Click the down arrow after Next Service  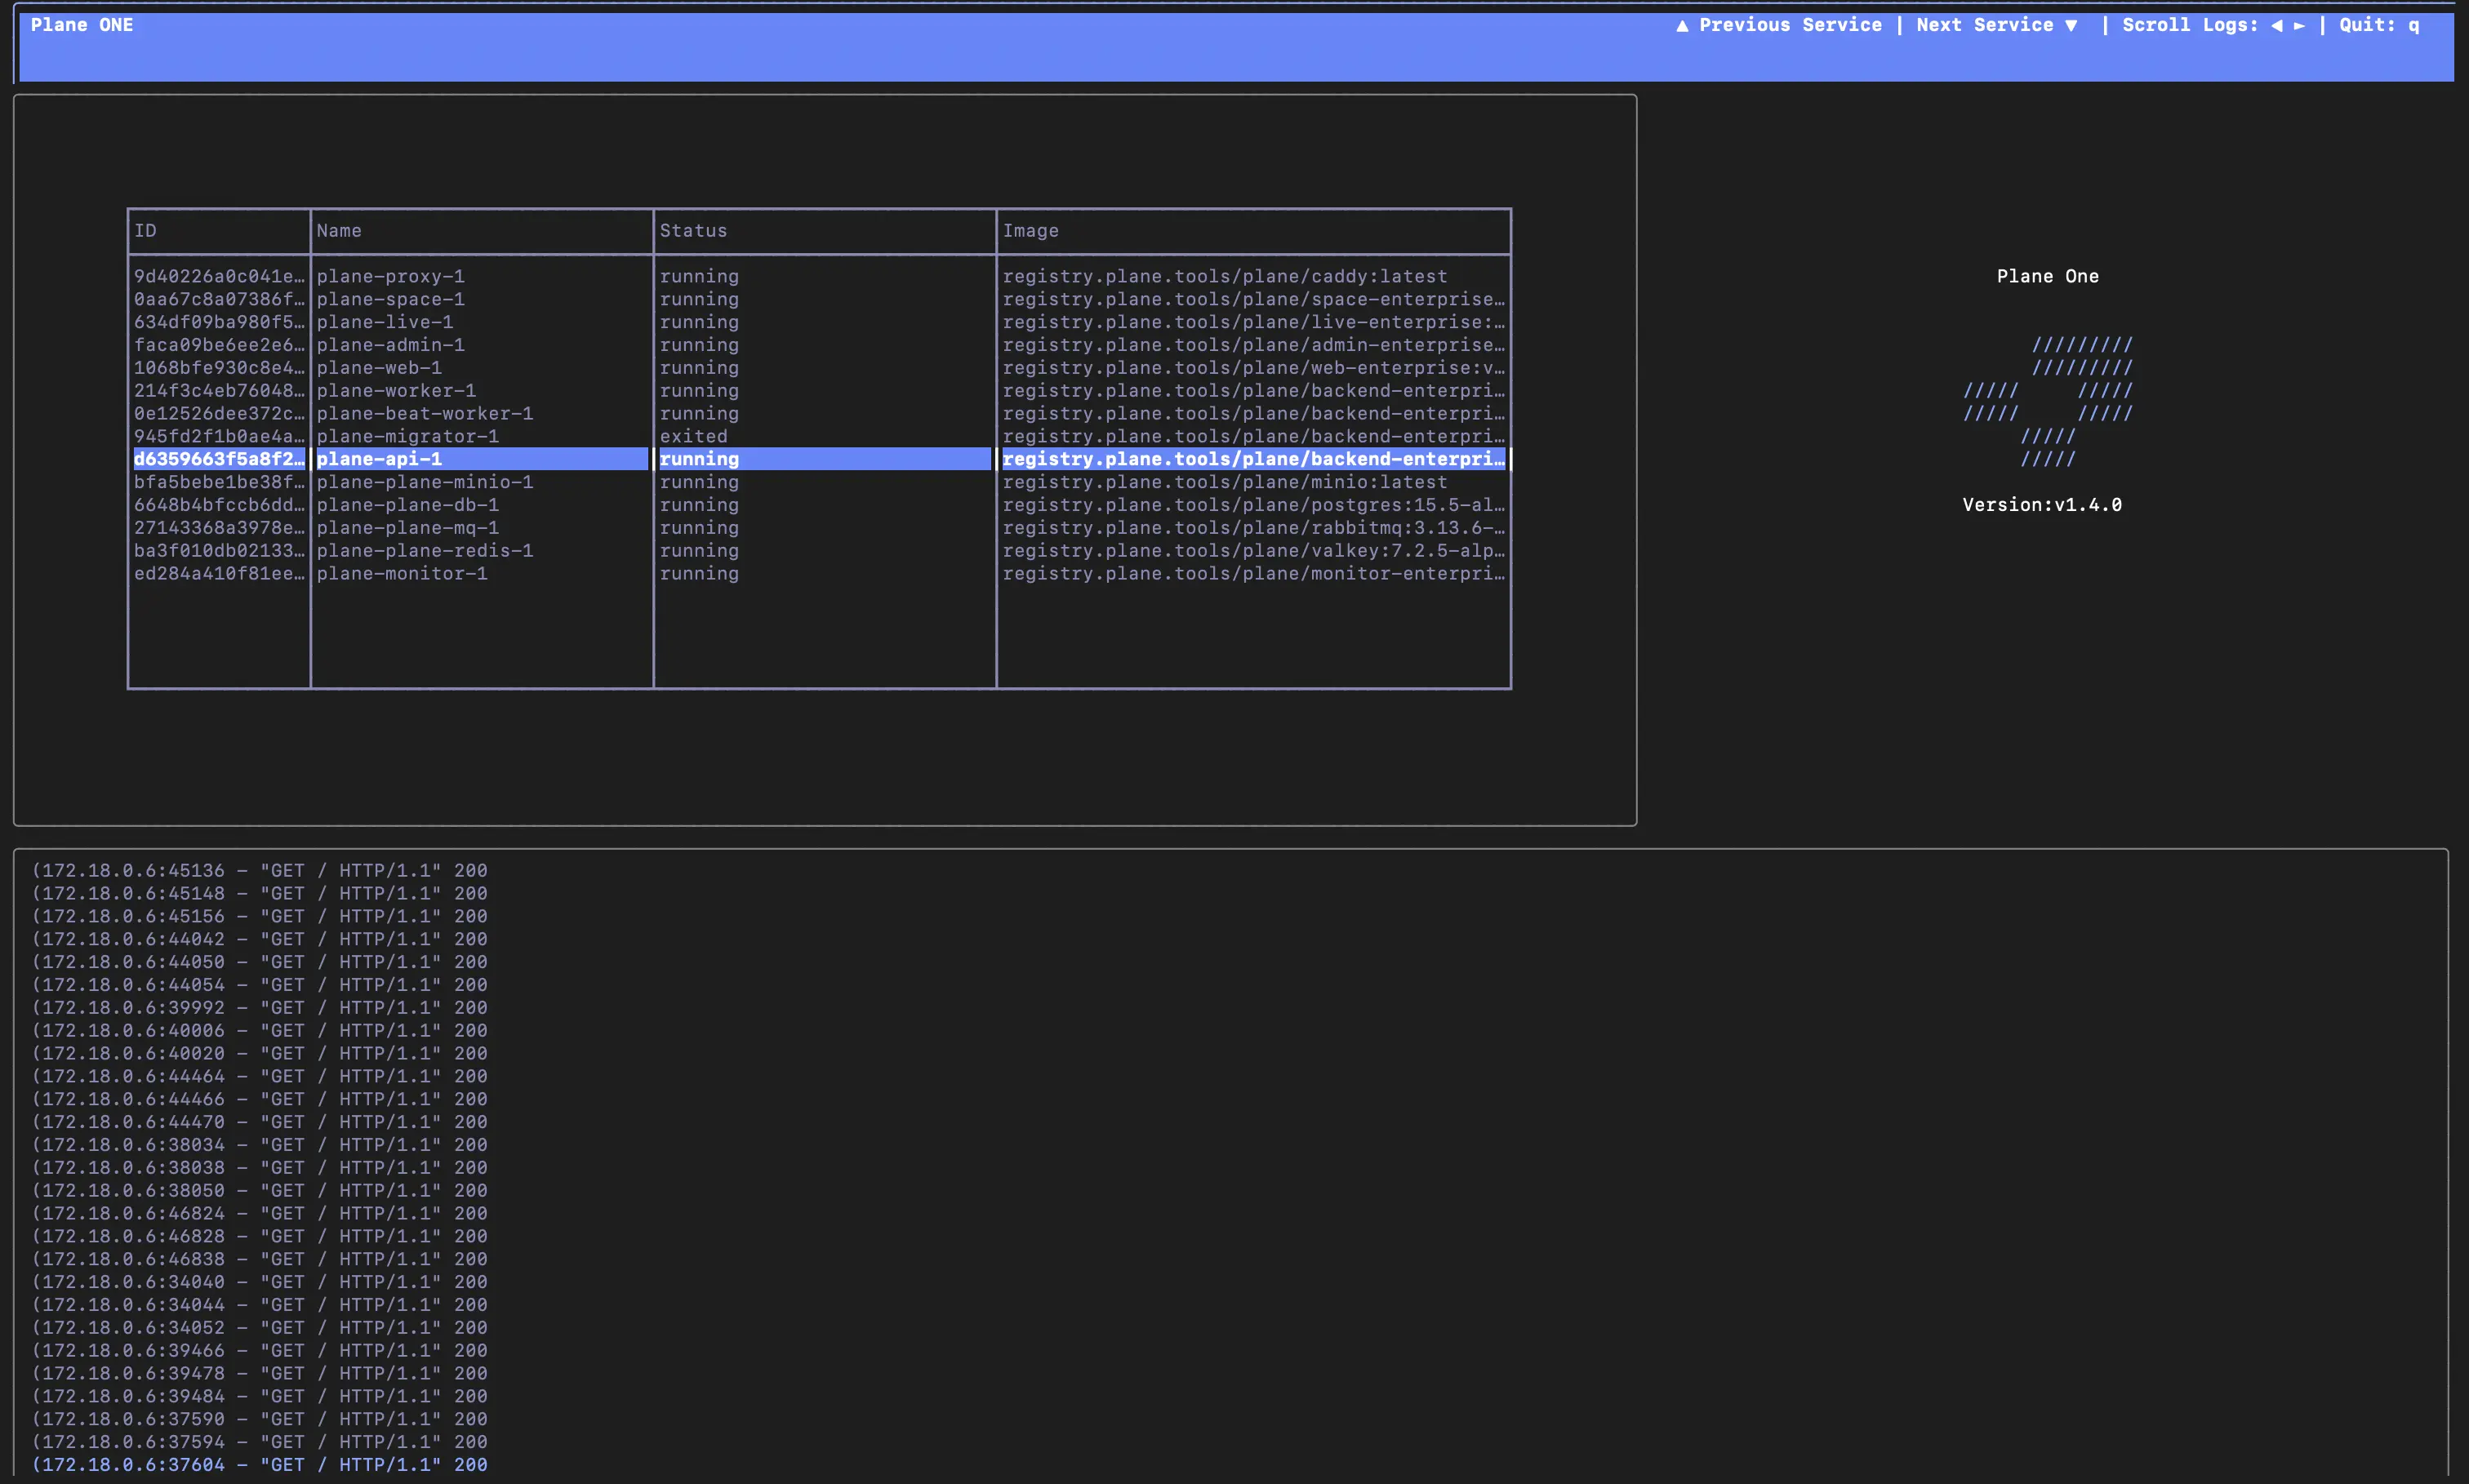point(2071,25)
